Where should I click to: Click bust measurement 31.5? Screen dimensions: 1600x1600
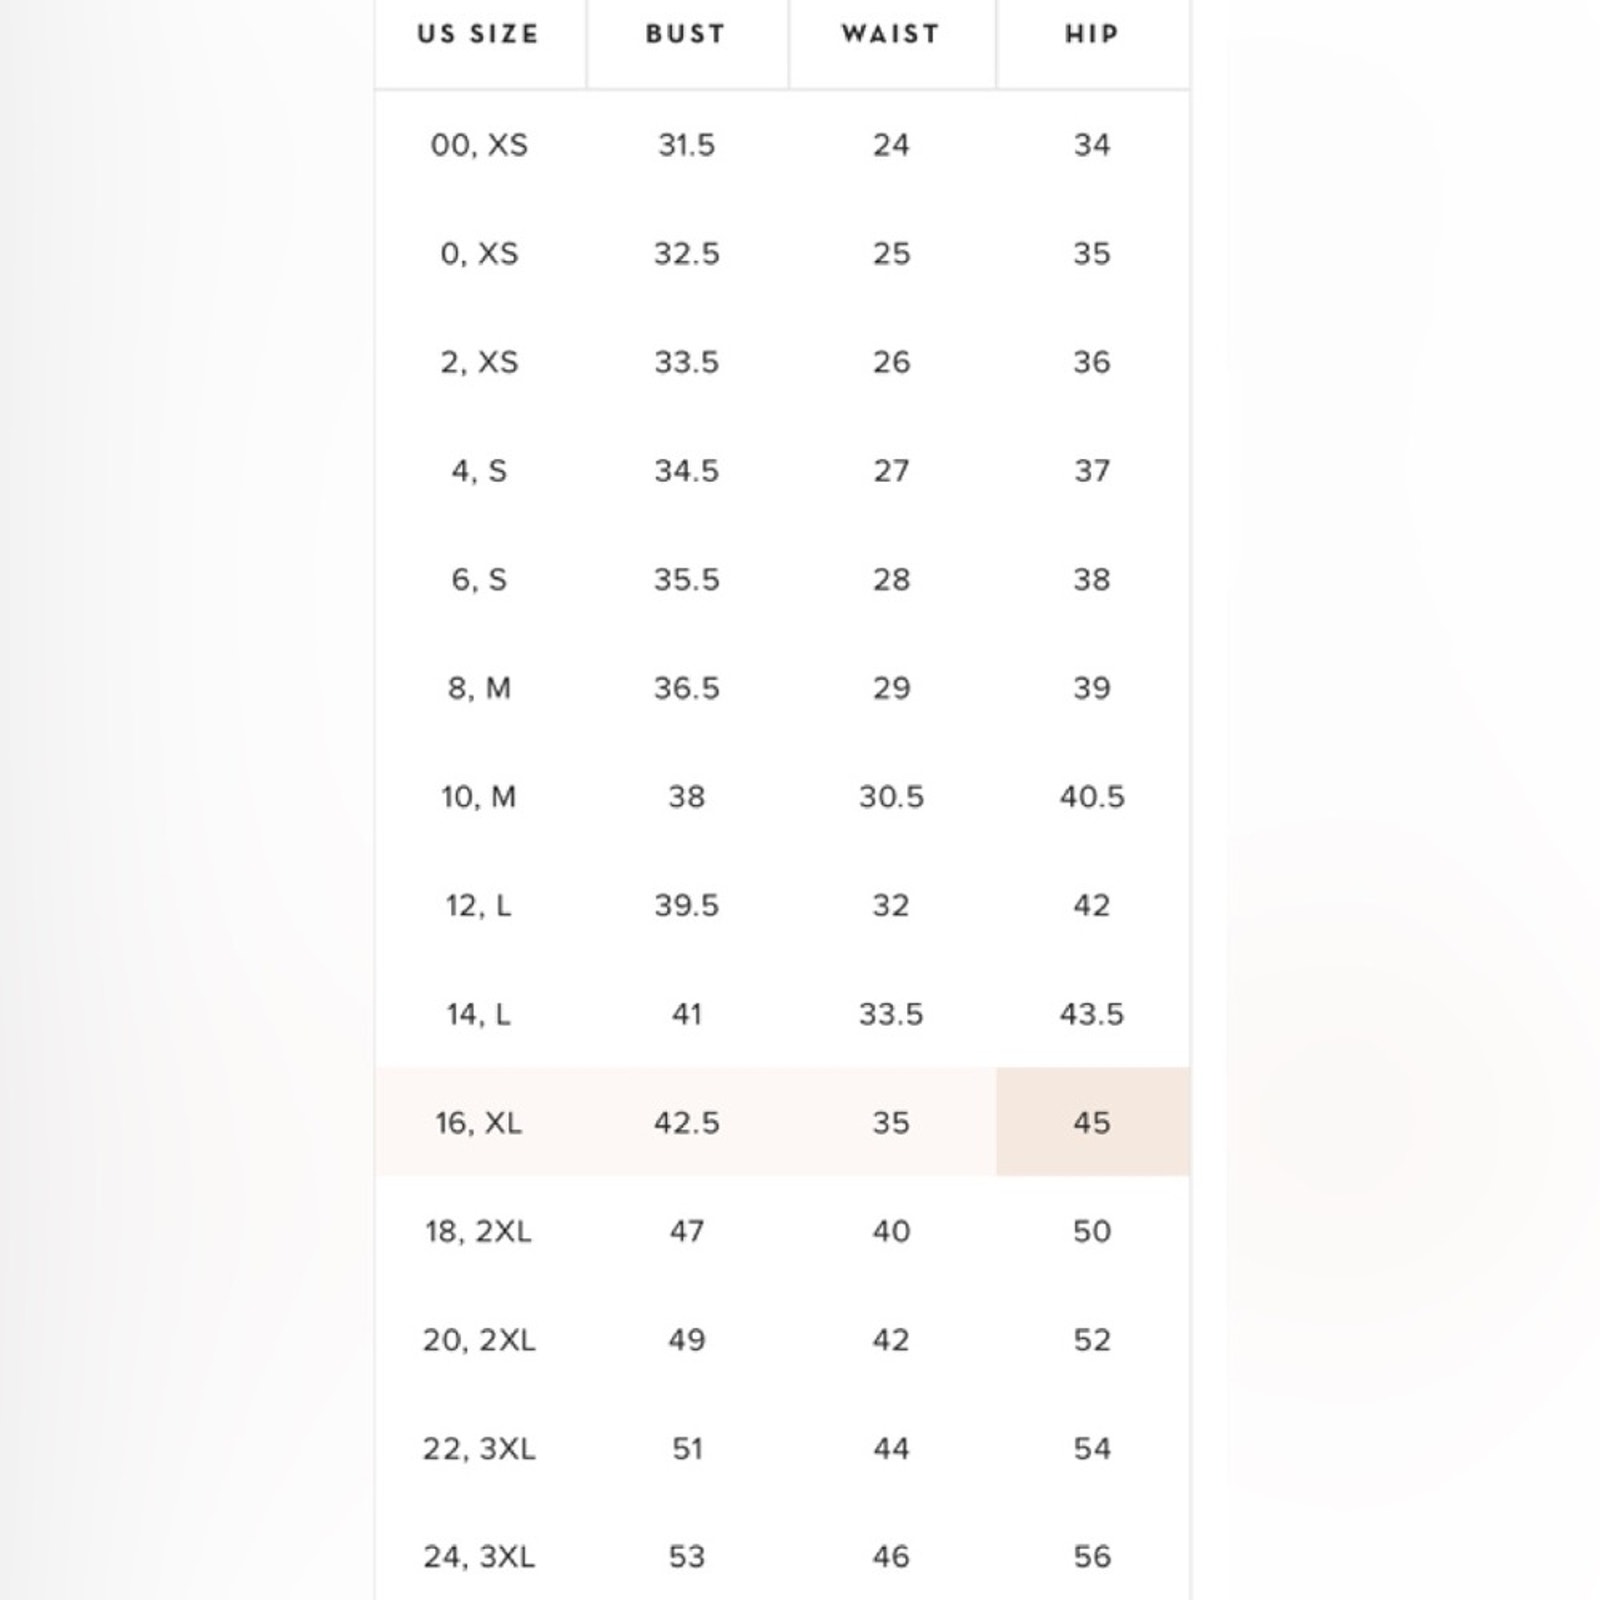(687, 145)
